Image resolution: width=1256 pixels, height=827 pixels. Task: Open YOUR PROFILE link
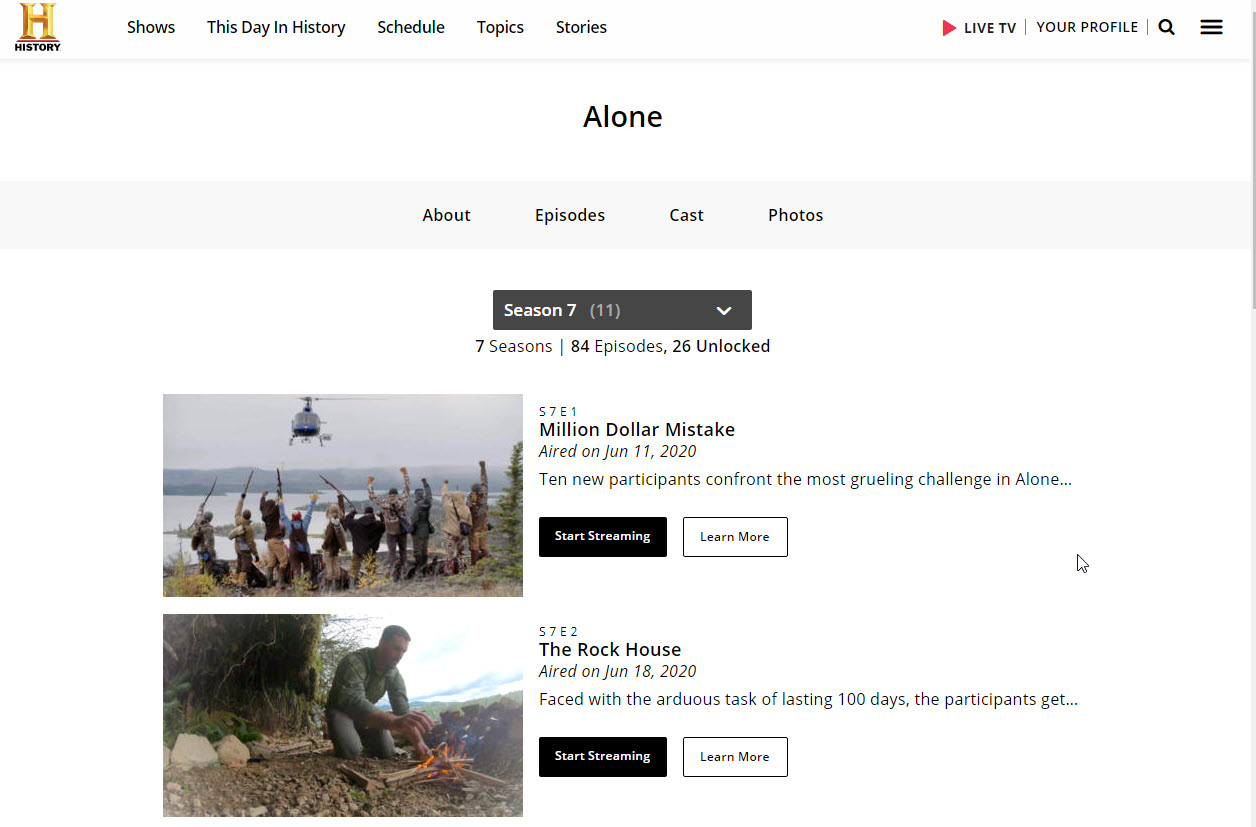[x=1087, y=27]
